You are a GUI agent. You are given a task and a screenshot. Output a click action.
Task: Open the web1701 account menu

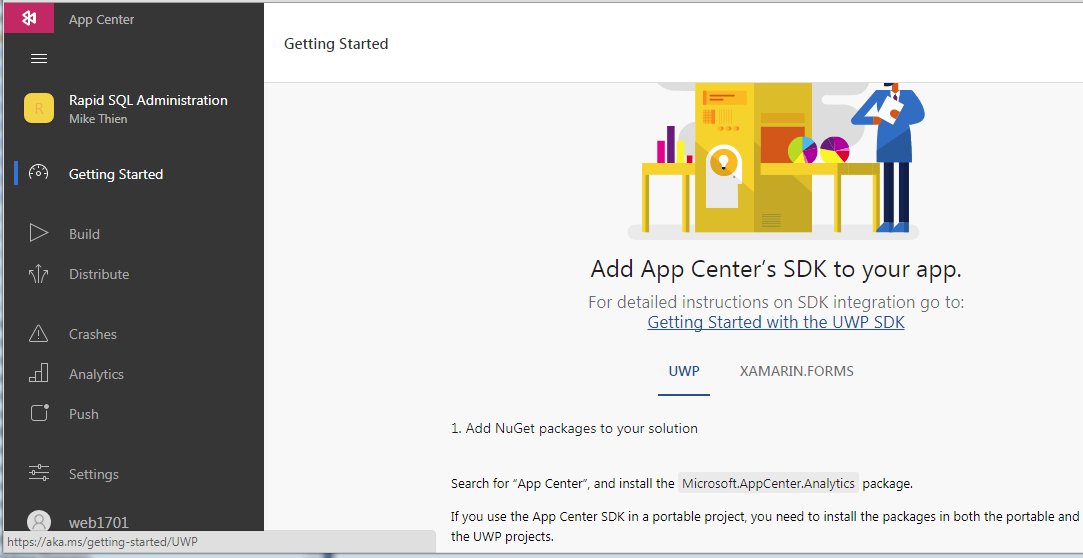(99, 522)
